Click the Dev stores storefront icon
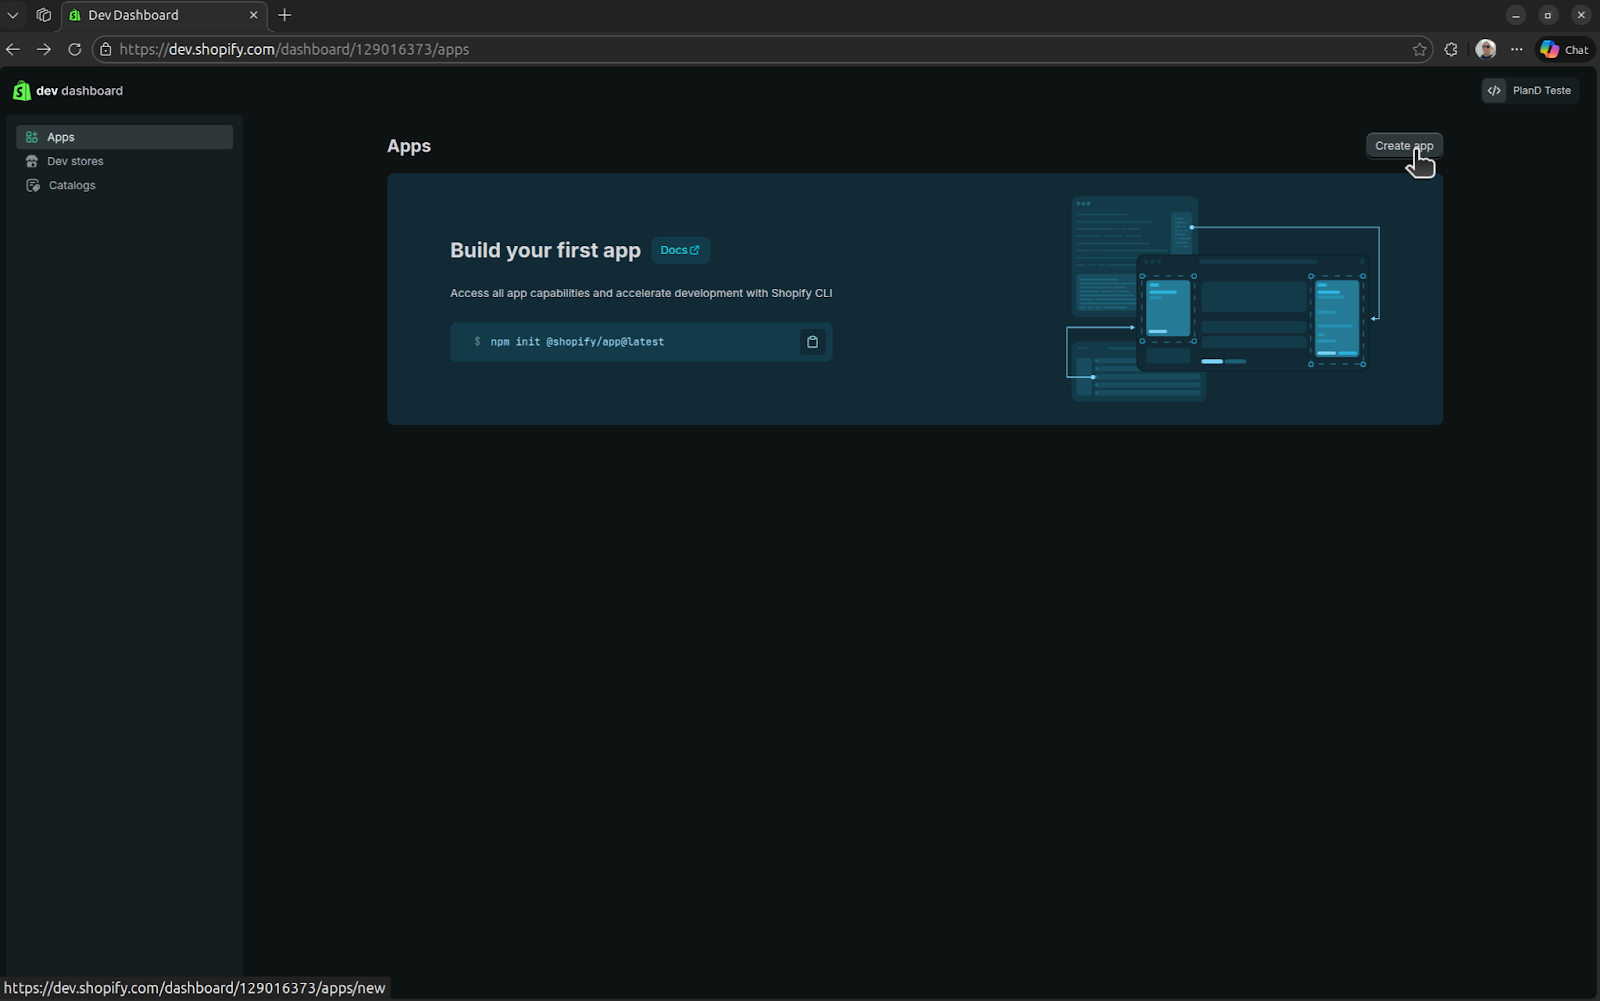The image size is (1600, 1001). (32, 161)
